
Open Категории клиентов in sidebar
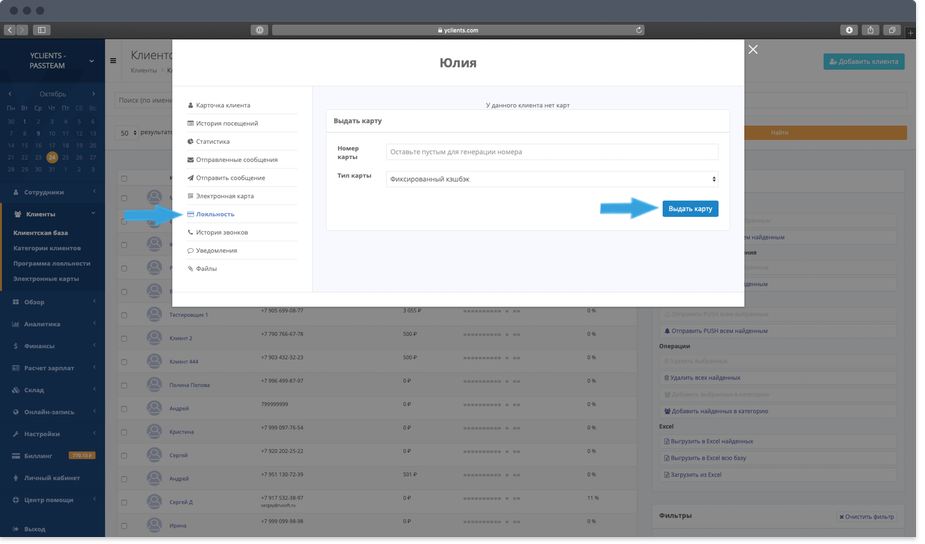click(x=47, y=249)
